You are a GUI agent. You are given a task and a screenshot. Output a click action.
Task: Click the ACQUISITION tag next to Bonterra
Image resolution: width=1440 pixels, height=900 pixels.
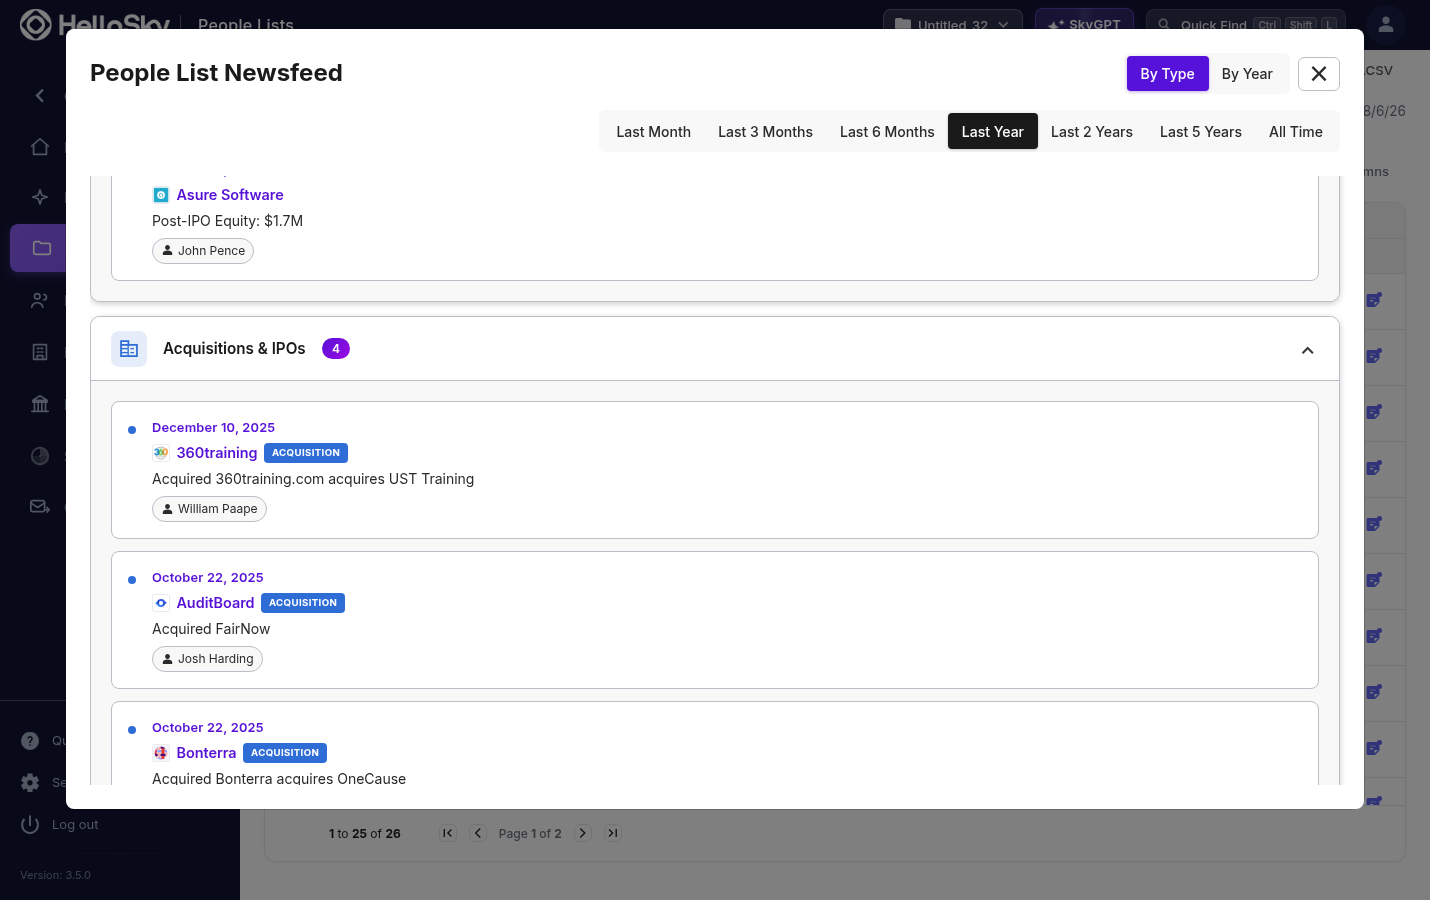click(285, 753)
